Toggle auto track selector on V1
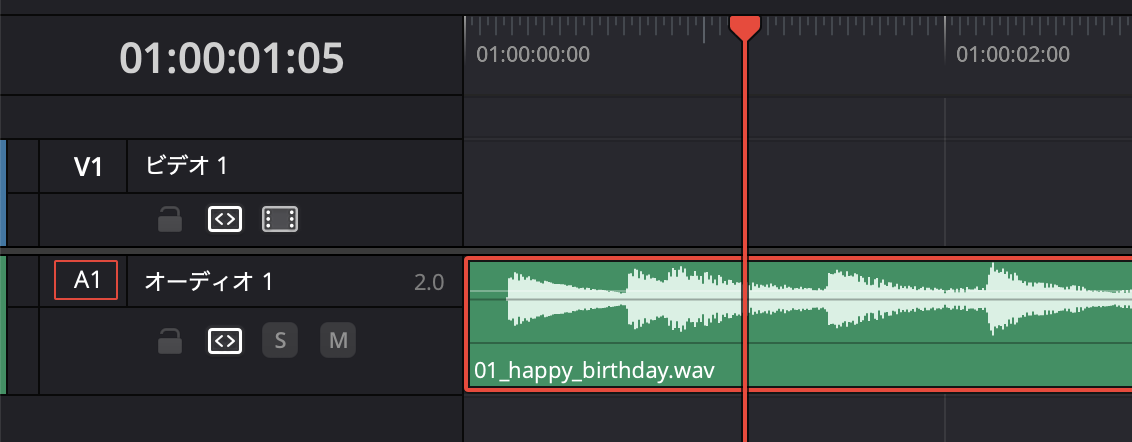The width and height of the screenshot is (1132, 442). (225, 219)
